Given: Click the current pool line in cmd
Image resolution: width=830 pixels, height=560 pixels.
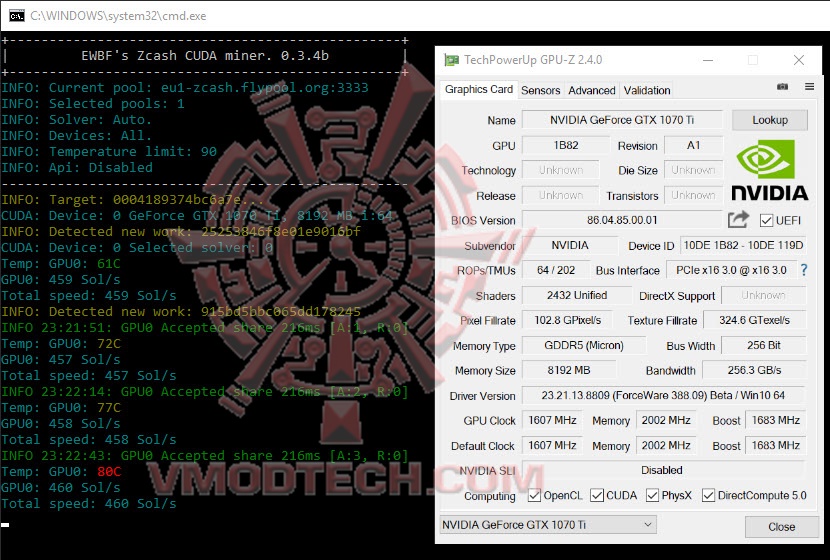Looking at the screenshot, I should click(185, 88).
